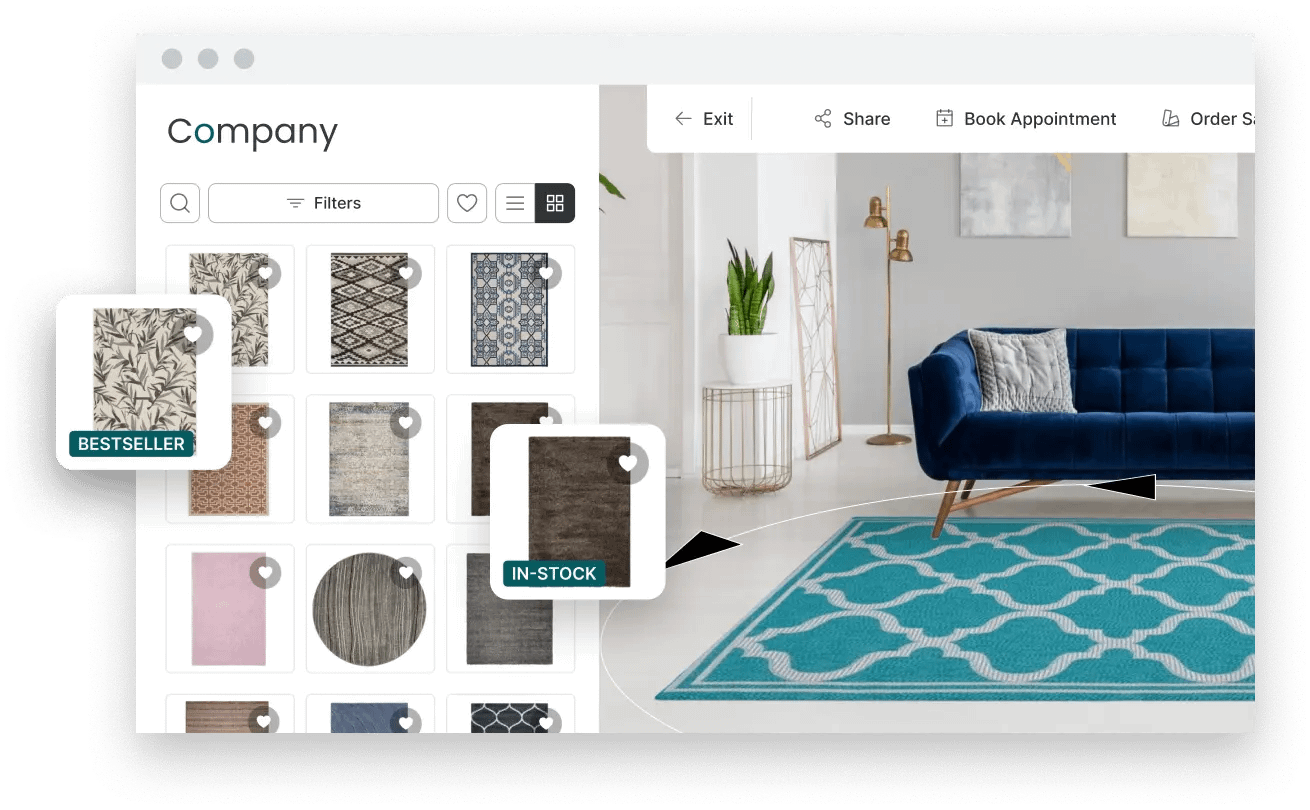
Task: Favorite the pink rug
Action: (x=265, y=573)
